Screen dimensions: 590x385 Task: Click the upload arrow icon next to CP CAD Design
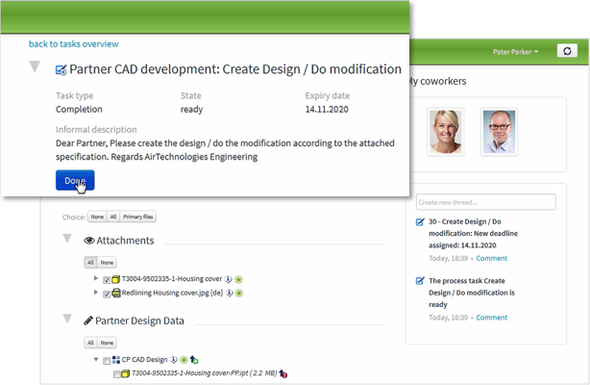194,360
